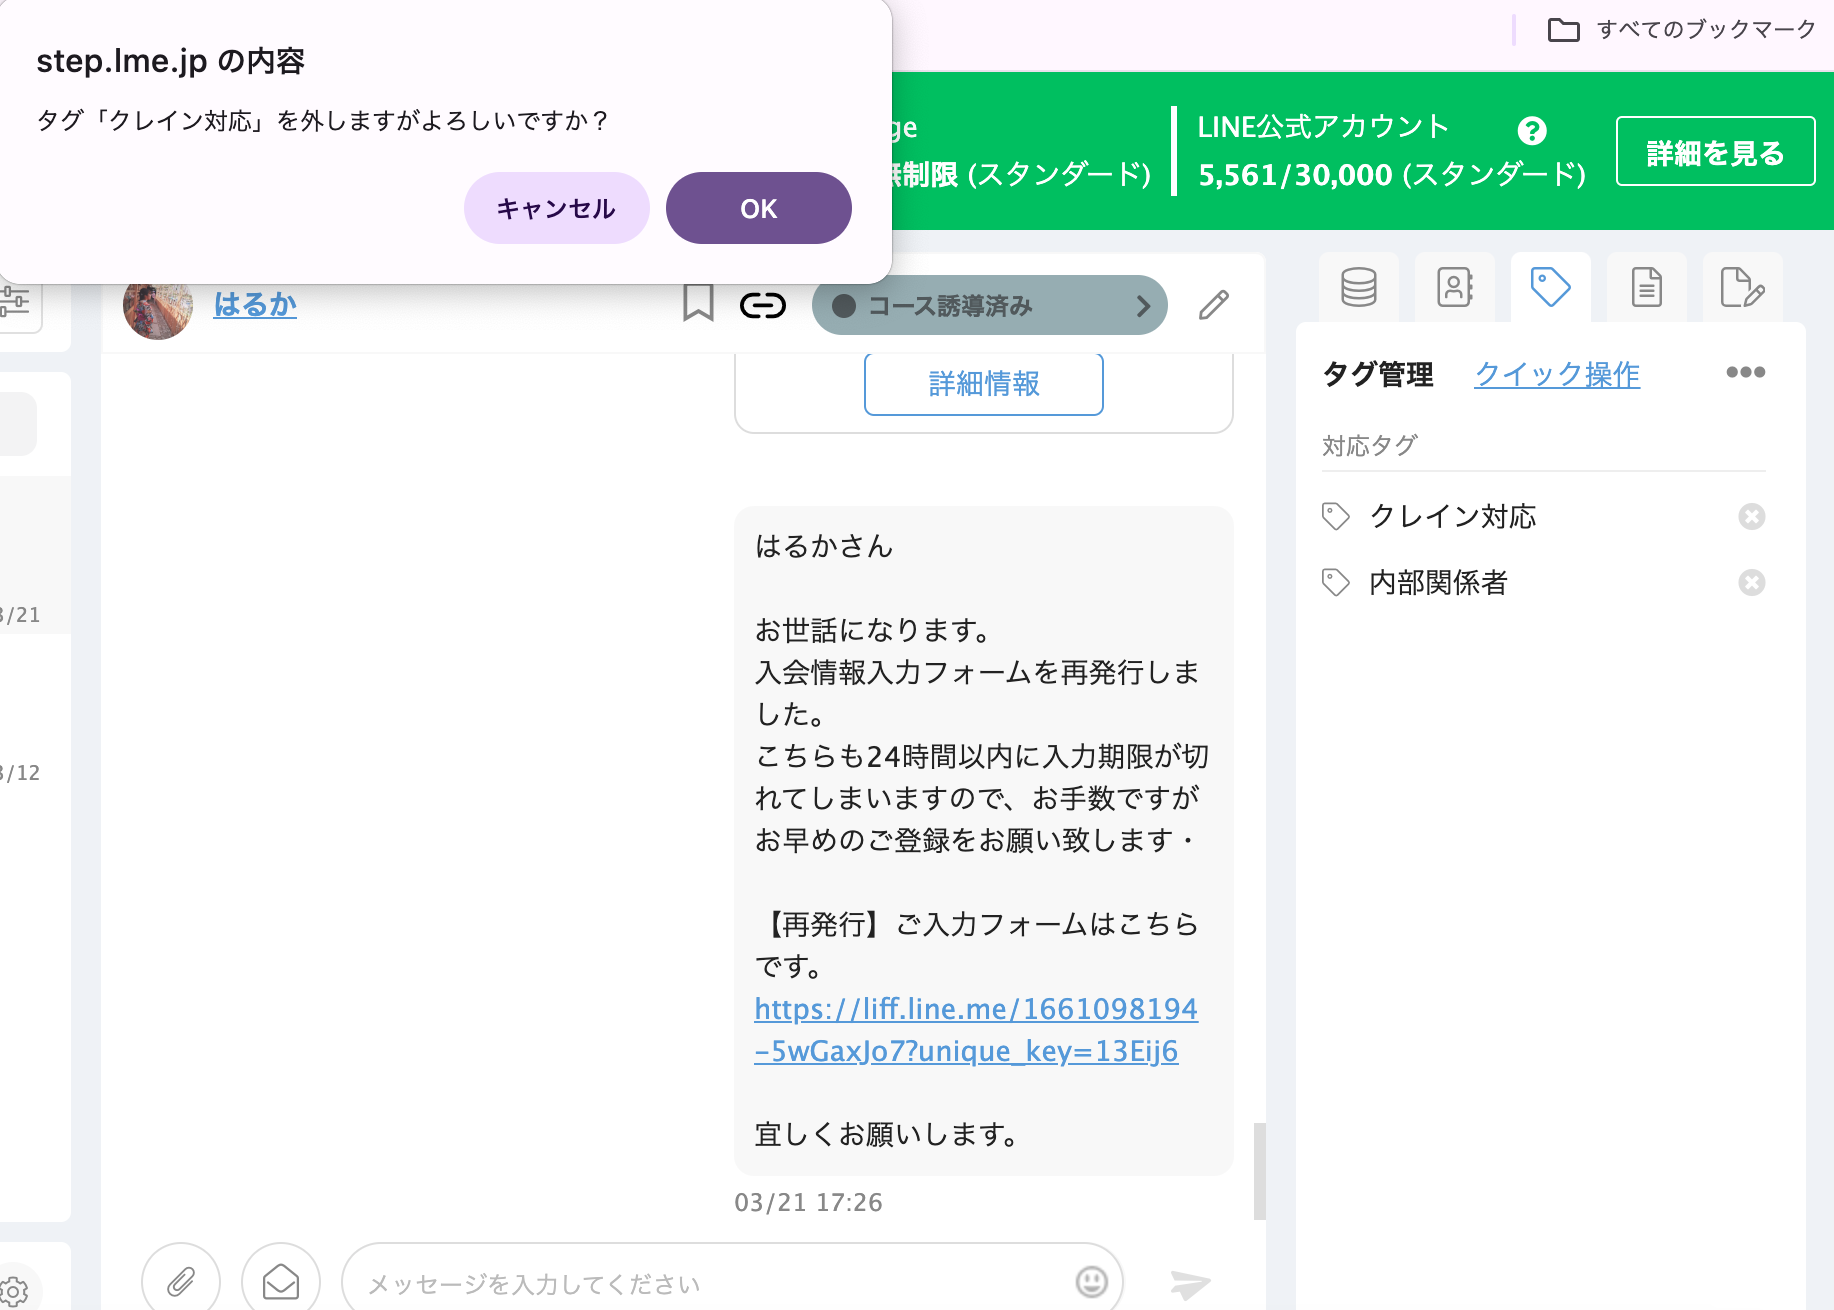Image resolution: width=1834 pixels, height=1310 pixels.
Task: Click the 詳細を見る button
Action: 1714,150
